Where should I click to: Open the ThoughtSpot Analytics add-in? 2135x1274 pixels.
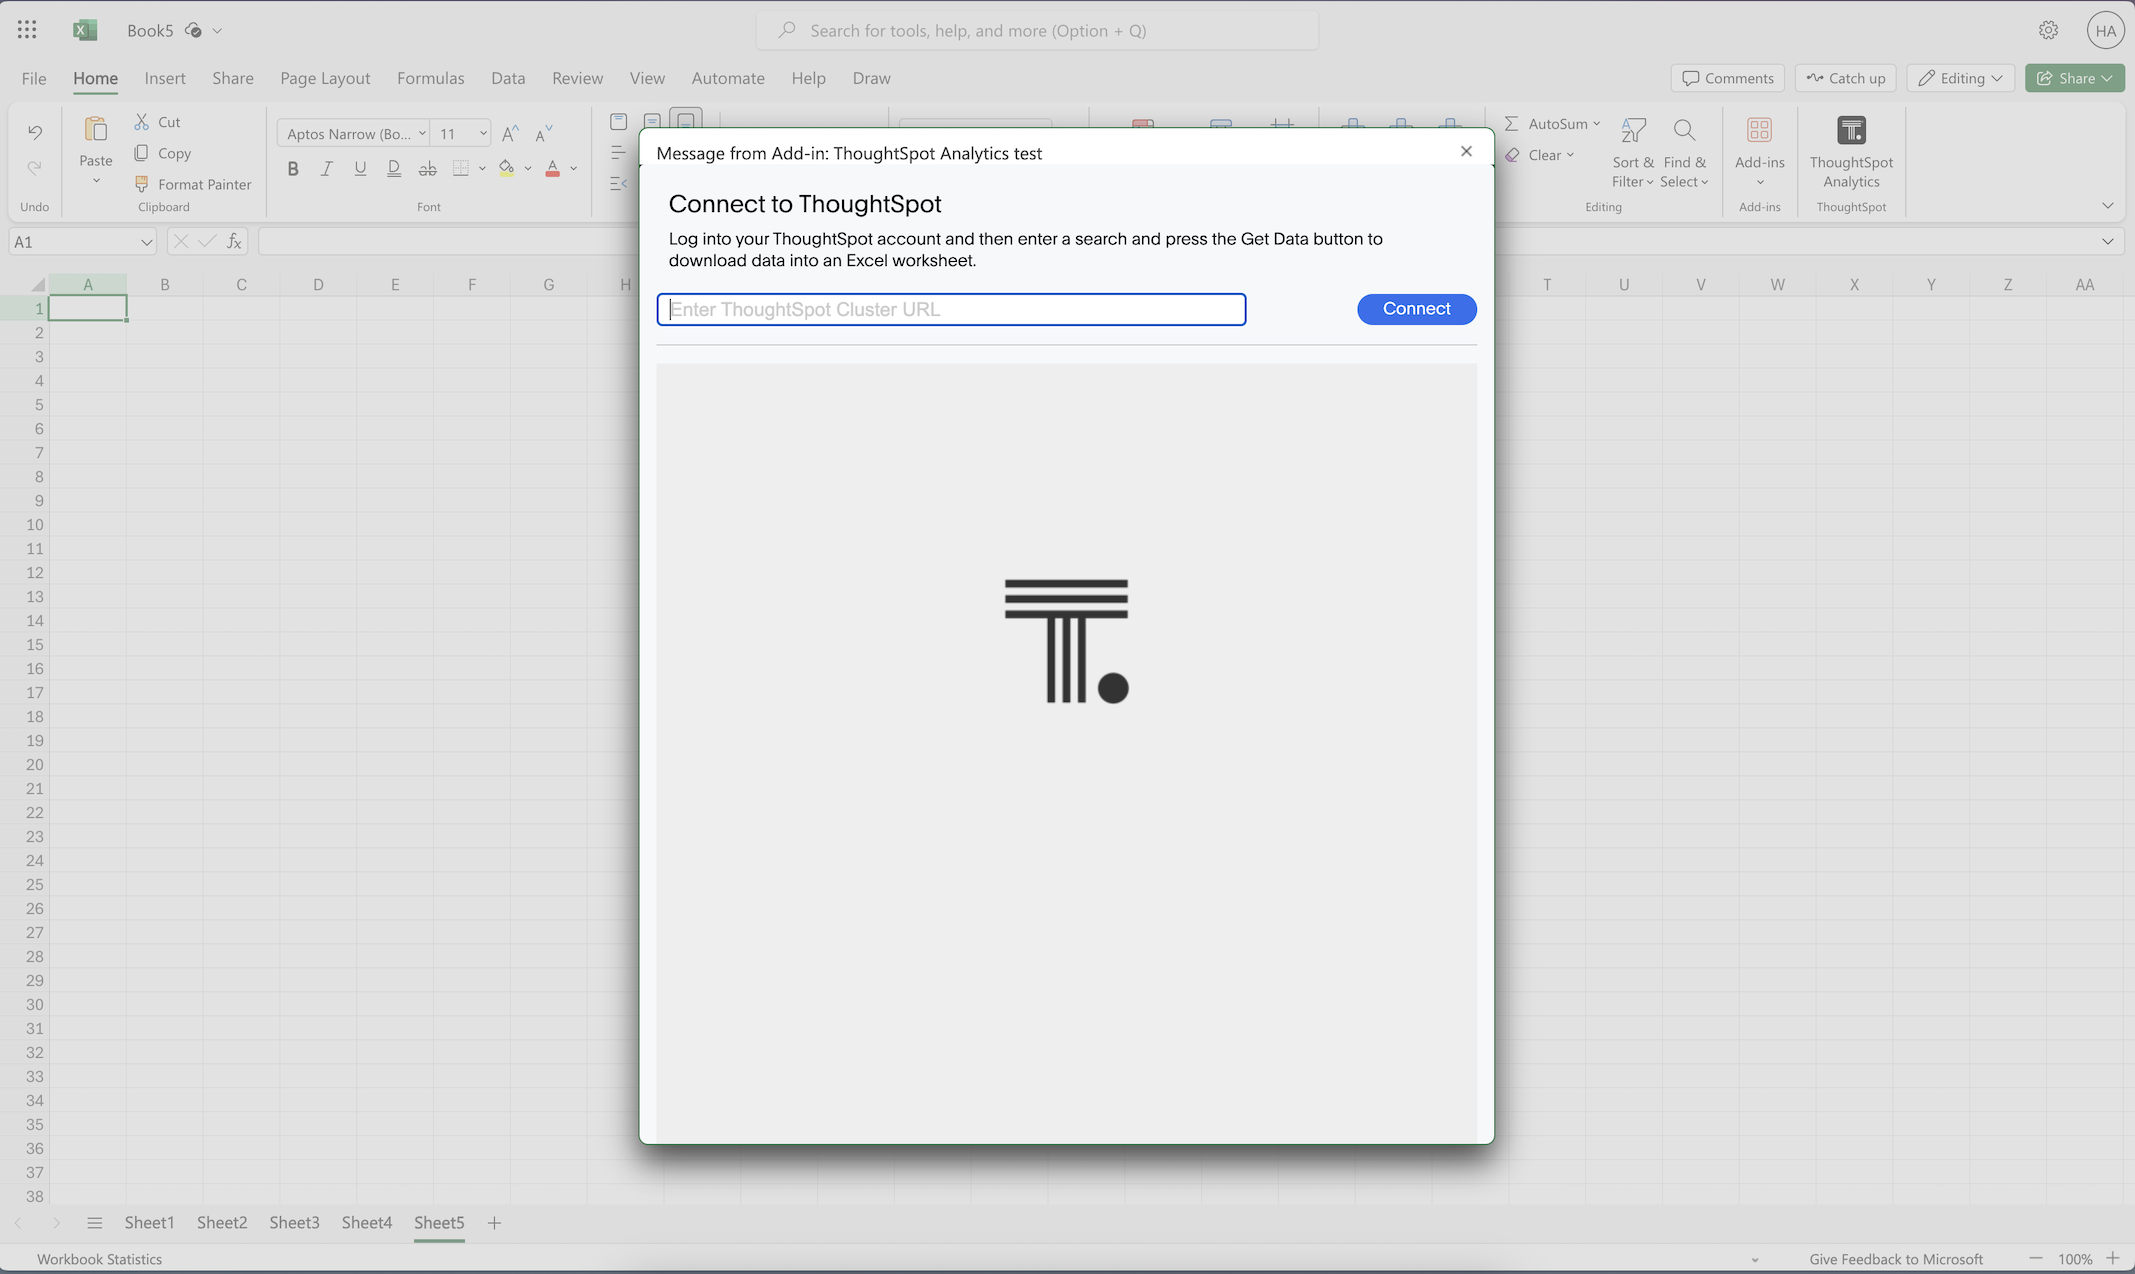1851,155
